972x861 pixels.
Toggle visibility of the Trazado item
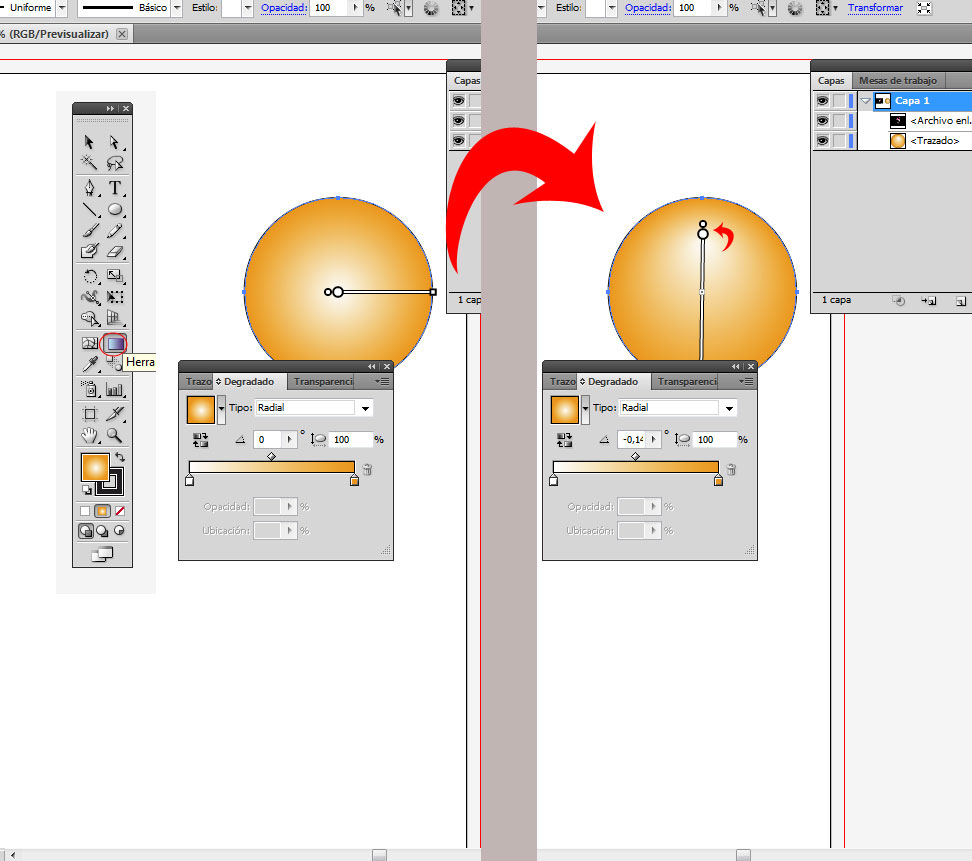coord(822,140)
